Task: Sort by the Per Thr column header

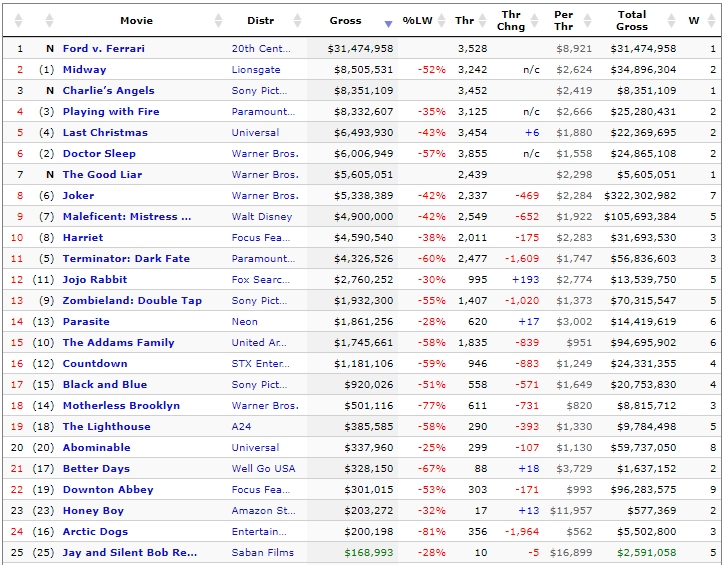Action: 563,20
